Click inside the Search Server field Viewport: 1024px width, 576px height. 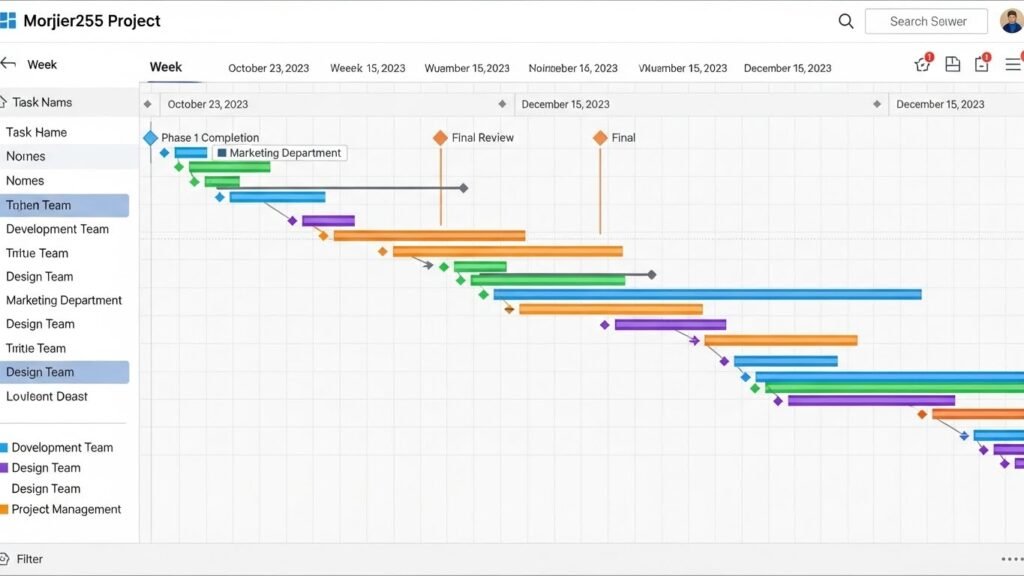coord(925,20)
